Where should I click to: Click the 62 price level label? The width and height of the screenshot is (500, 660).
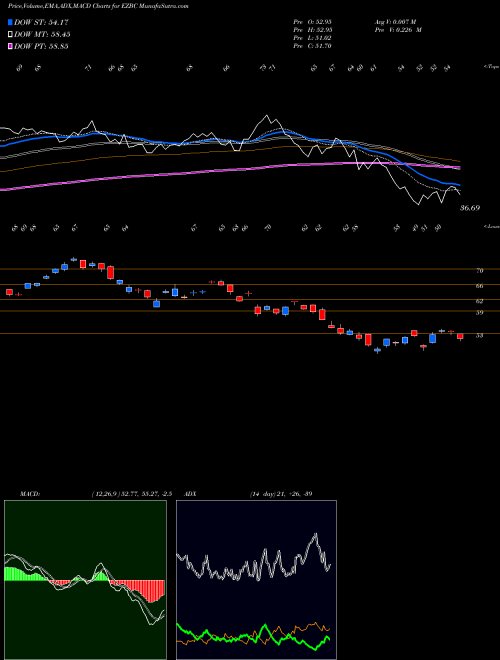click(479, 301)
